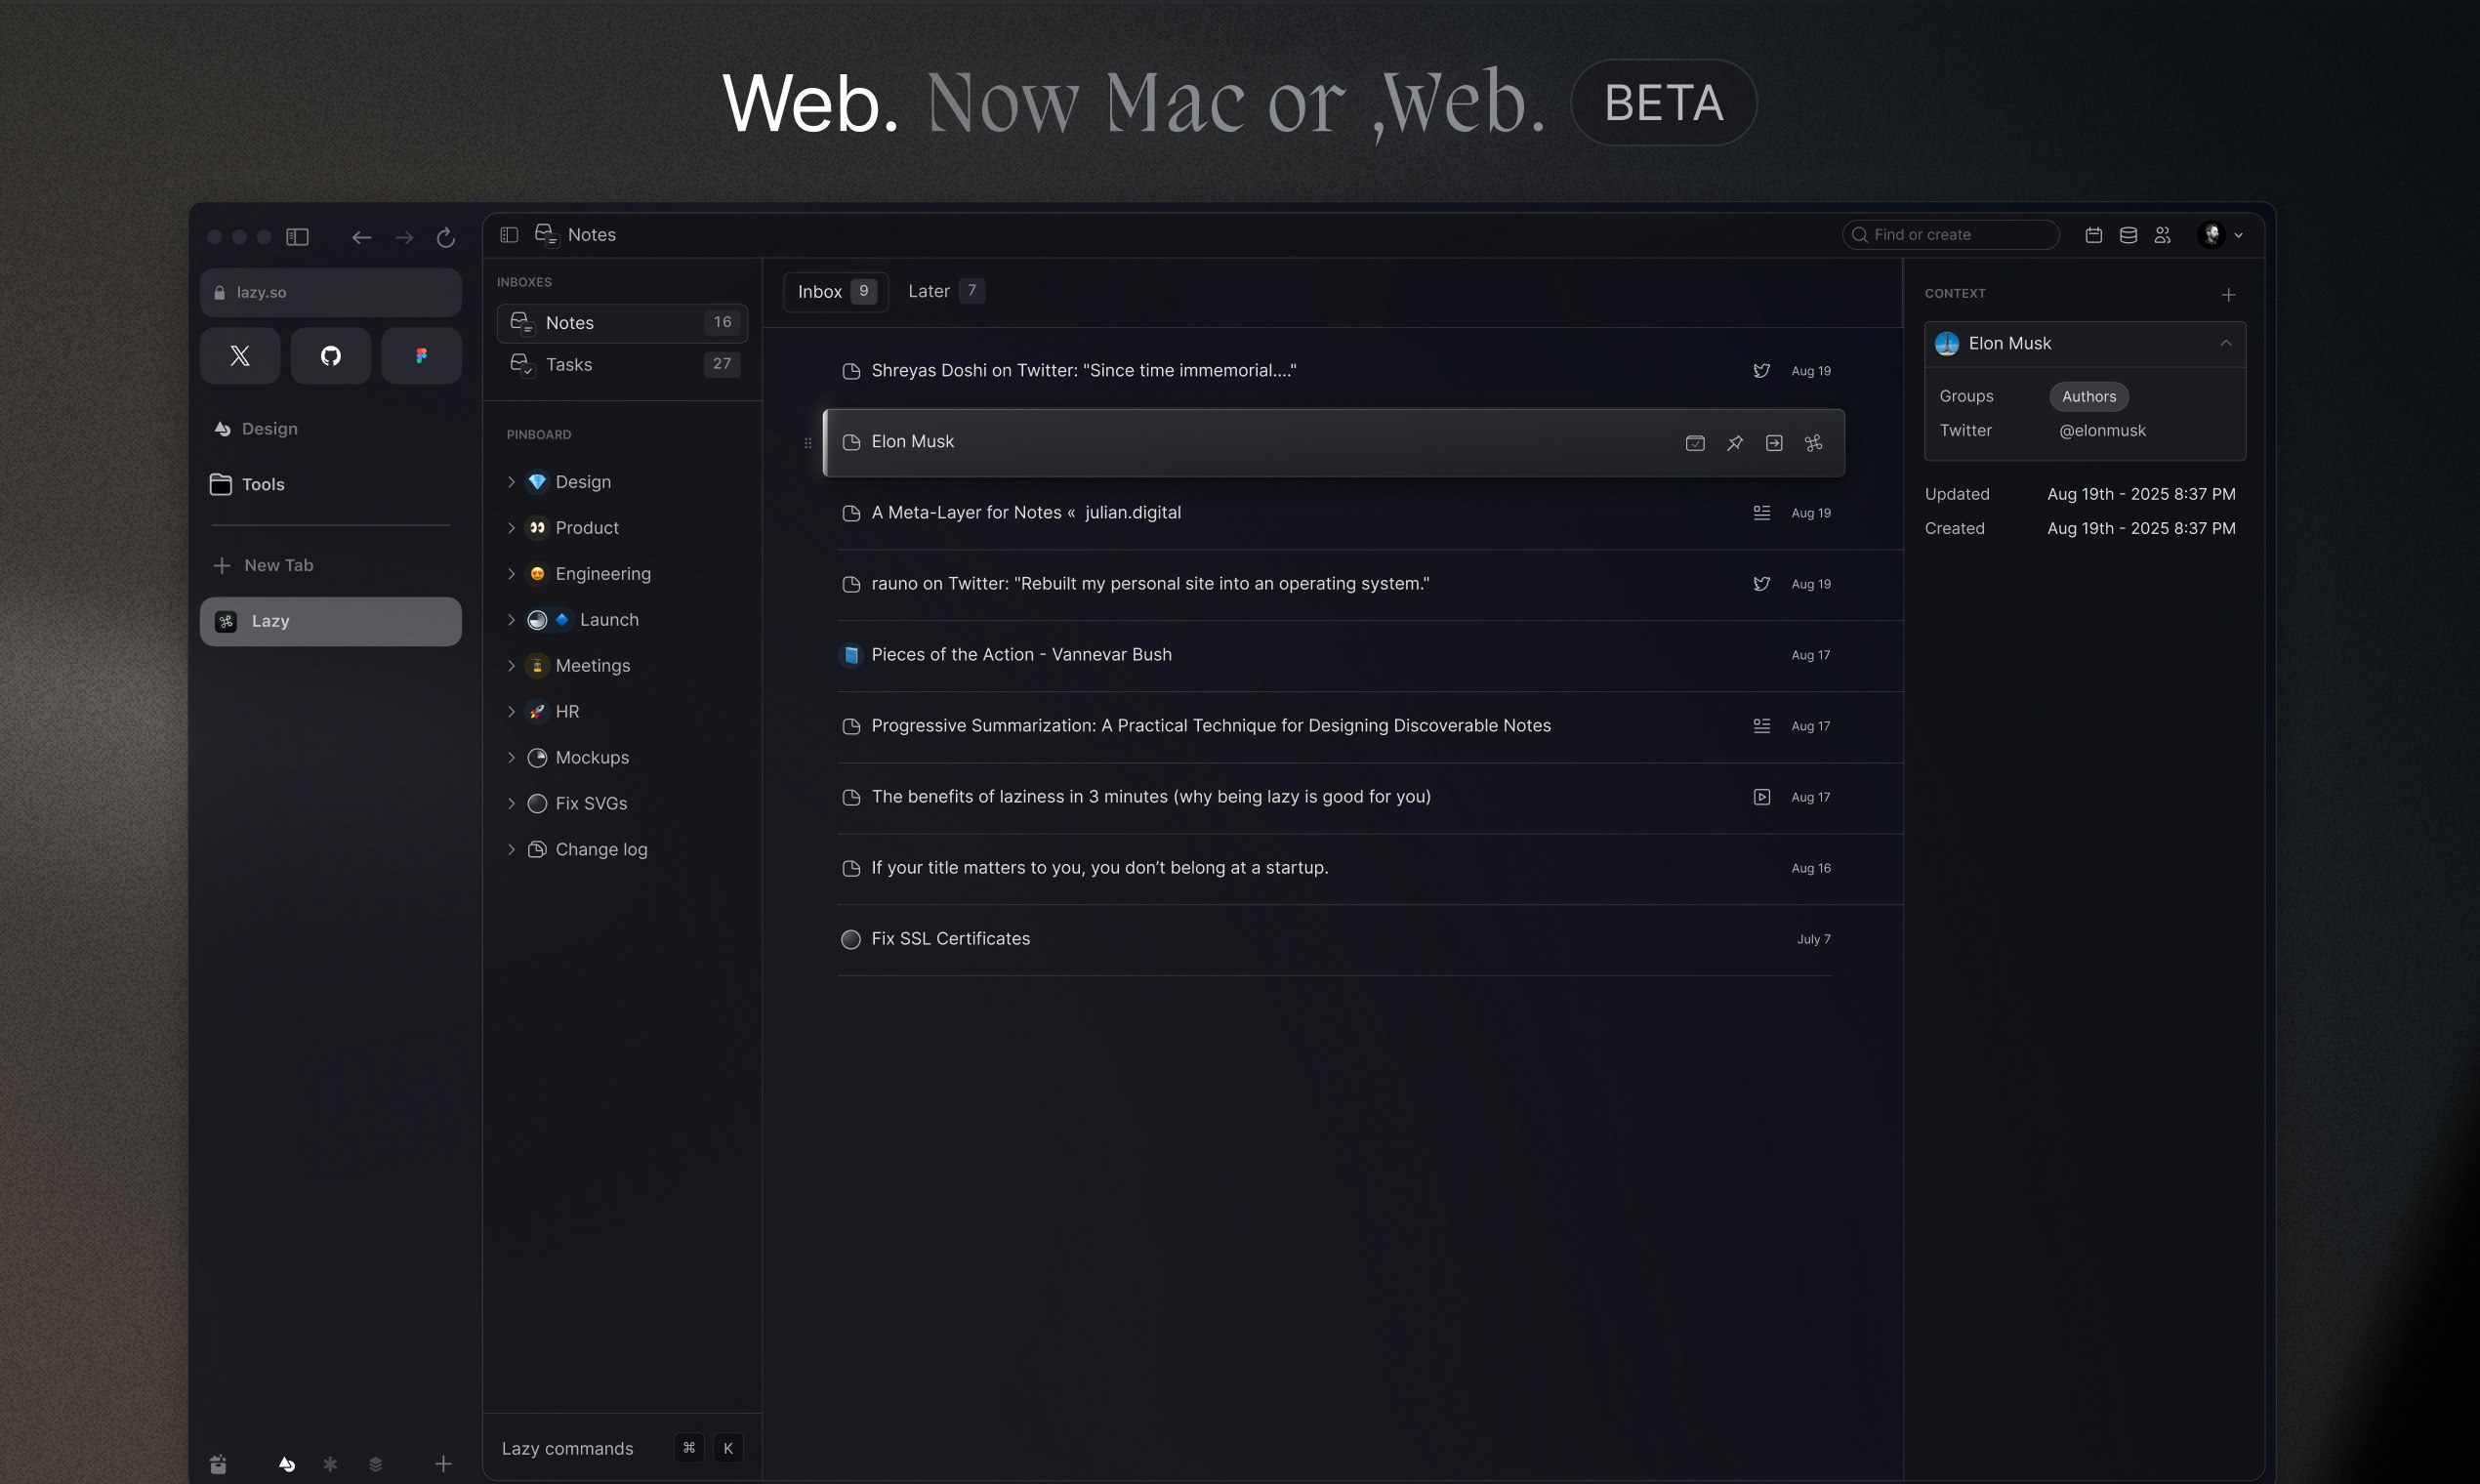2480x1484 pixels.
Task: Open the Figma shortcut tile
Action: [421, 356]
